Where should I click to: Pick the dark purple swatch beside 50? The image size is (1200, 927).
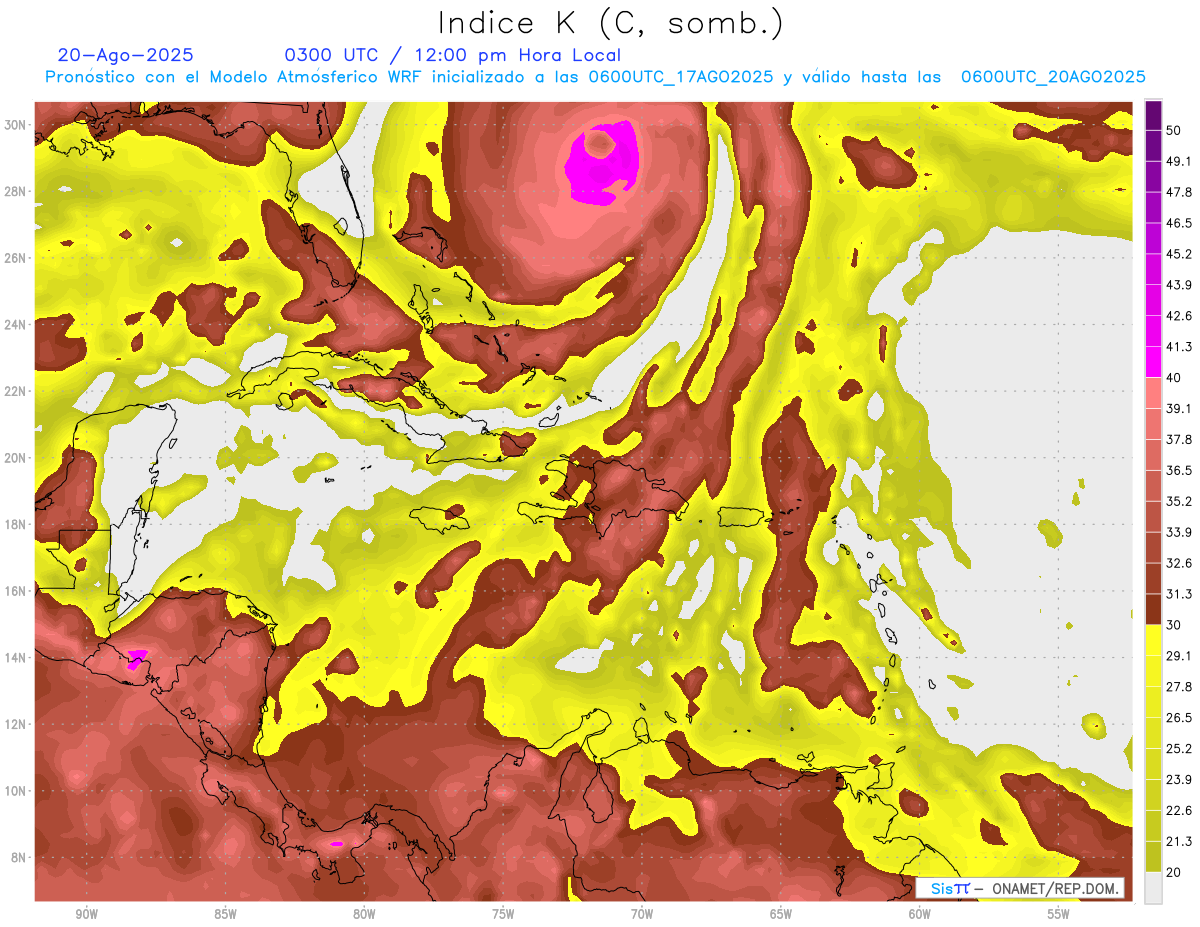1153,116
